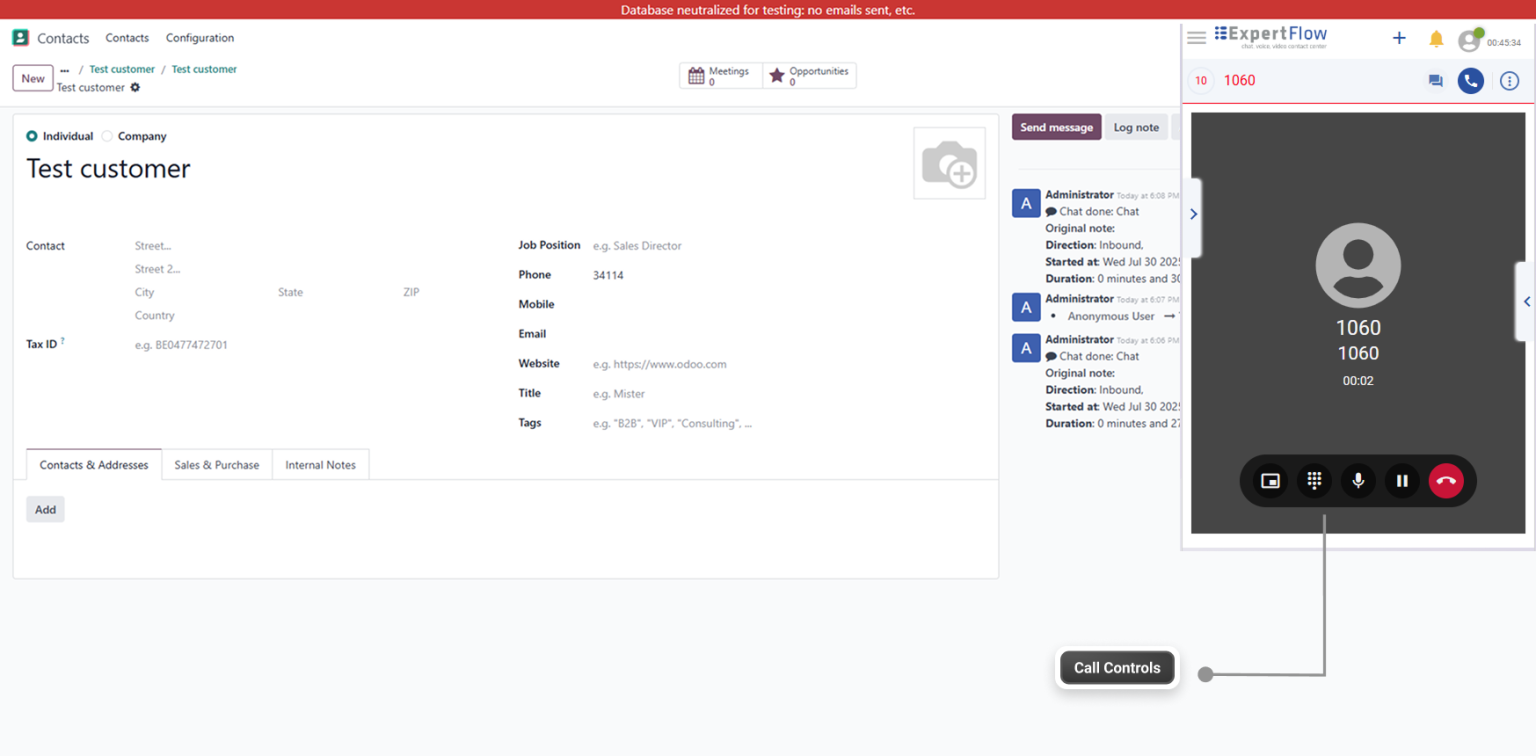Click the New button to create a contact
1536x756 pixels.
coord(32,78)
